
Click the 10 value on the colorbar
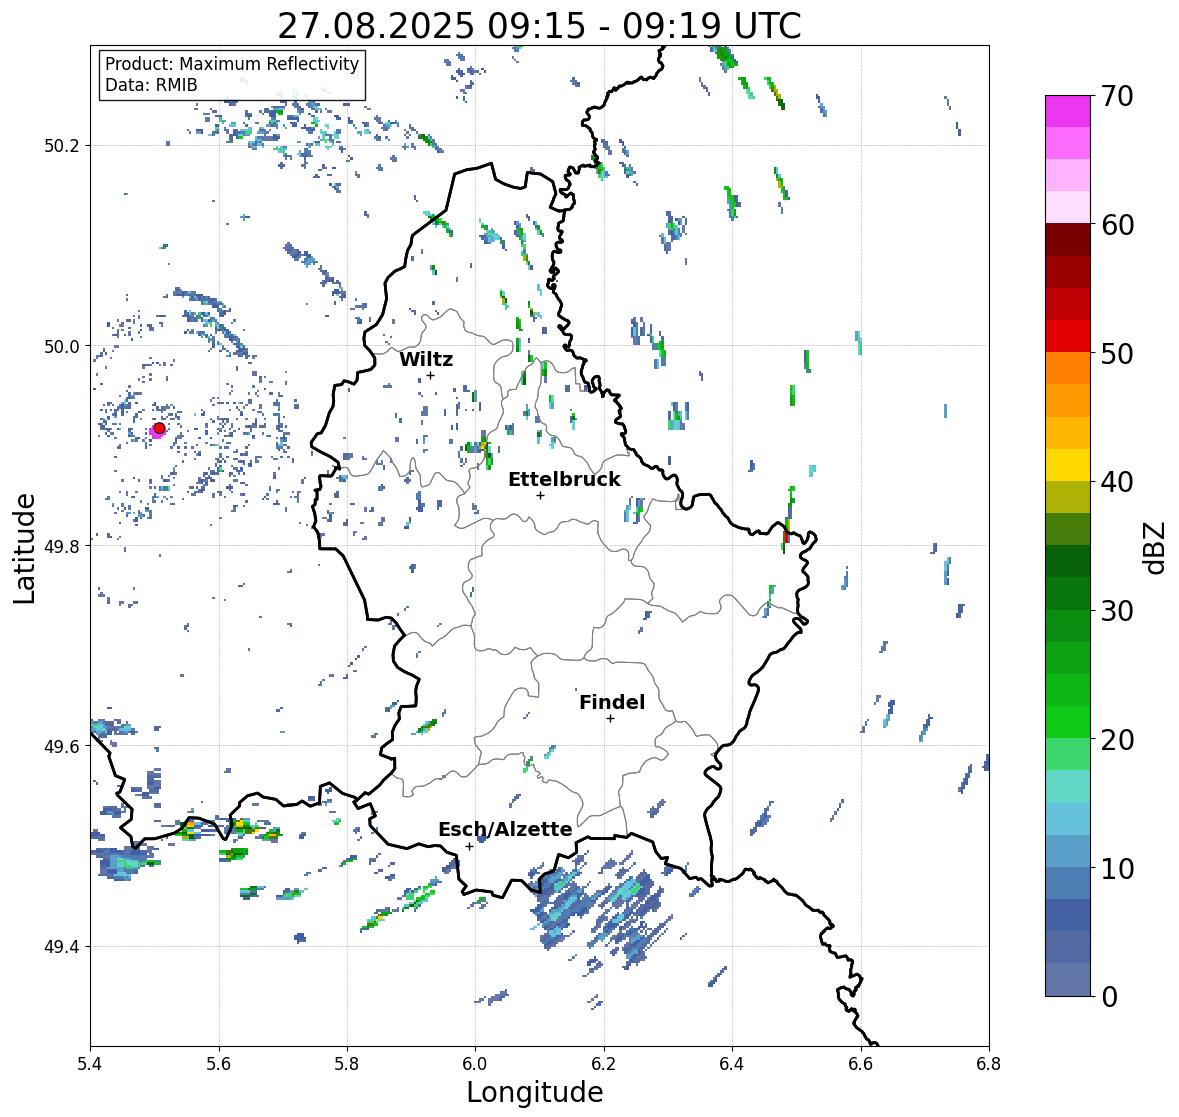[x=1117, y=868]
